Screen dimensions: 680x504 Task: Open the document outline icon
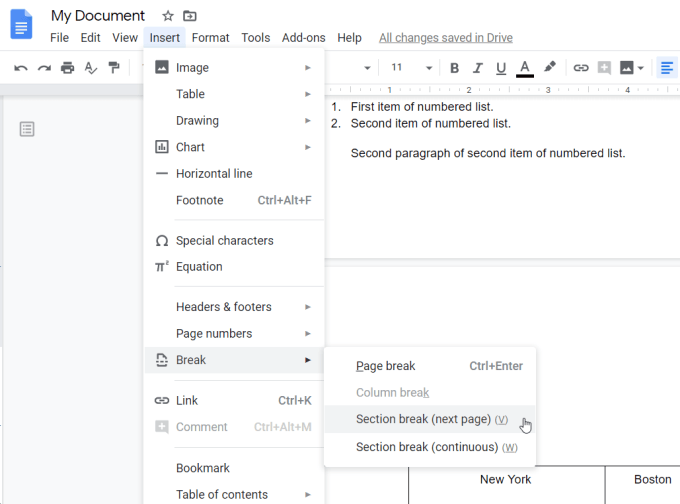click(x=27, y=129)
